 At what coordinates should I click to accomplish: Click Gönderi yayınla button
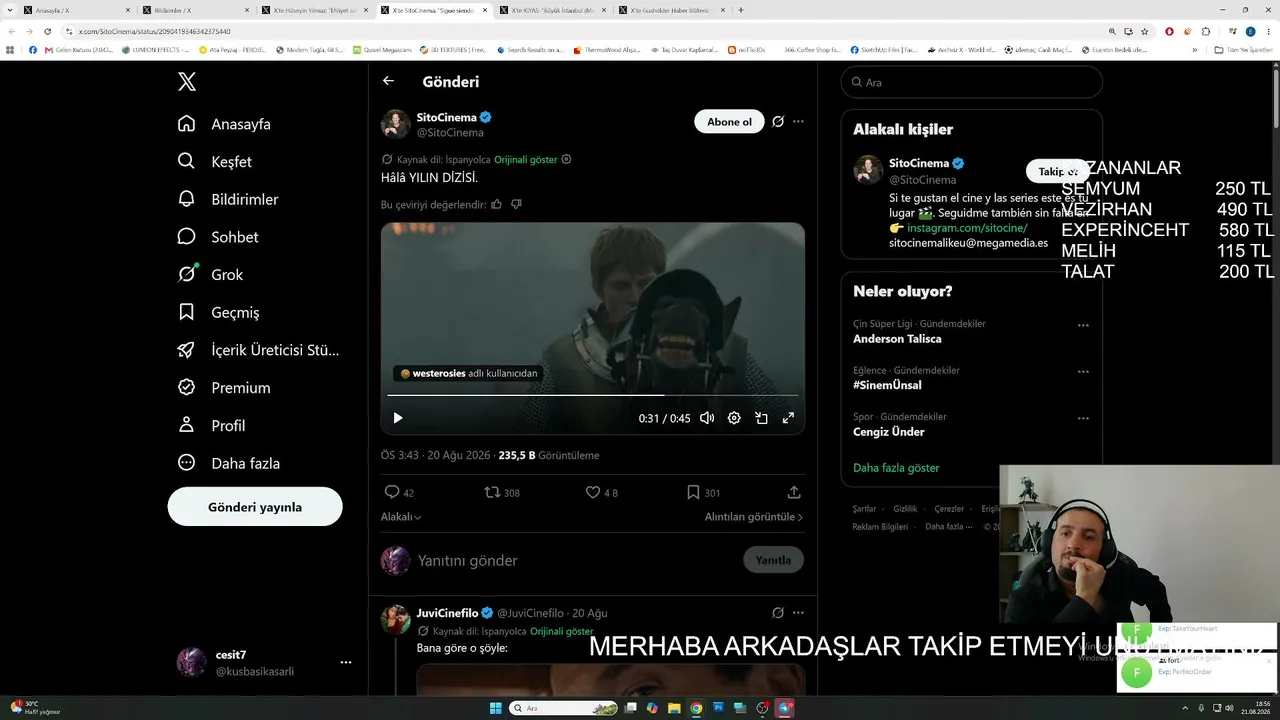(255, 507)
